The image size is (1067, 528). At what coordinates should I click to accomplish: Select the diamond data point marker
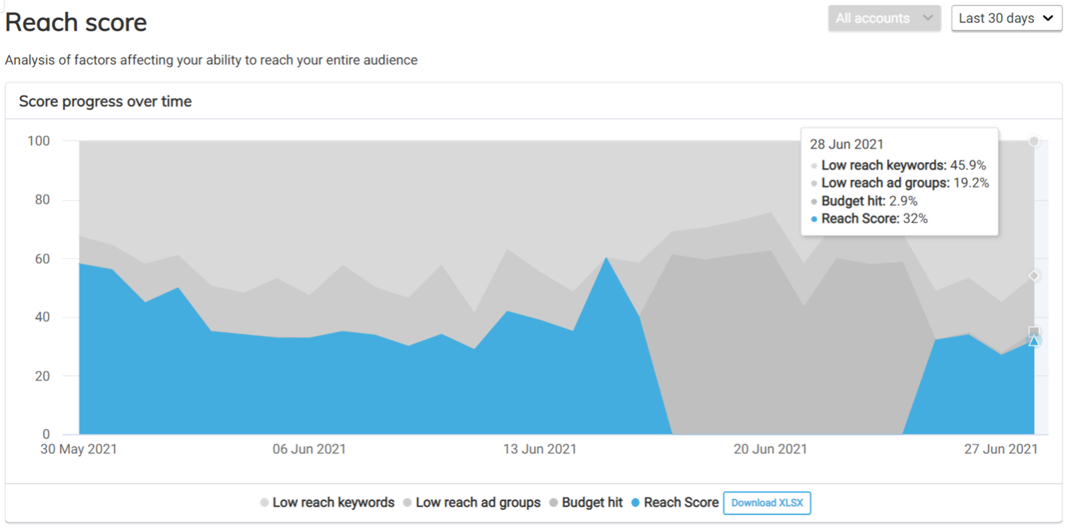pos(1034,276)
